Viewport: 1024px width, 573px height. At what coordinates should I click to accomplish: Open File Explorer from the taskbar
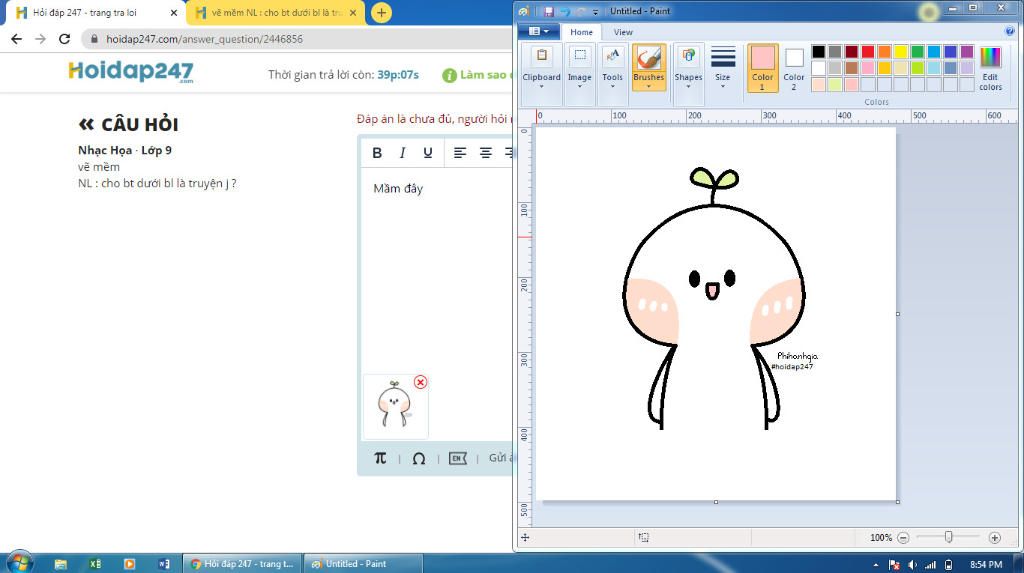click(61, 564)
